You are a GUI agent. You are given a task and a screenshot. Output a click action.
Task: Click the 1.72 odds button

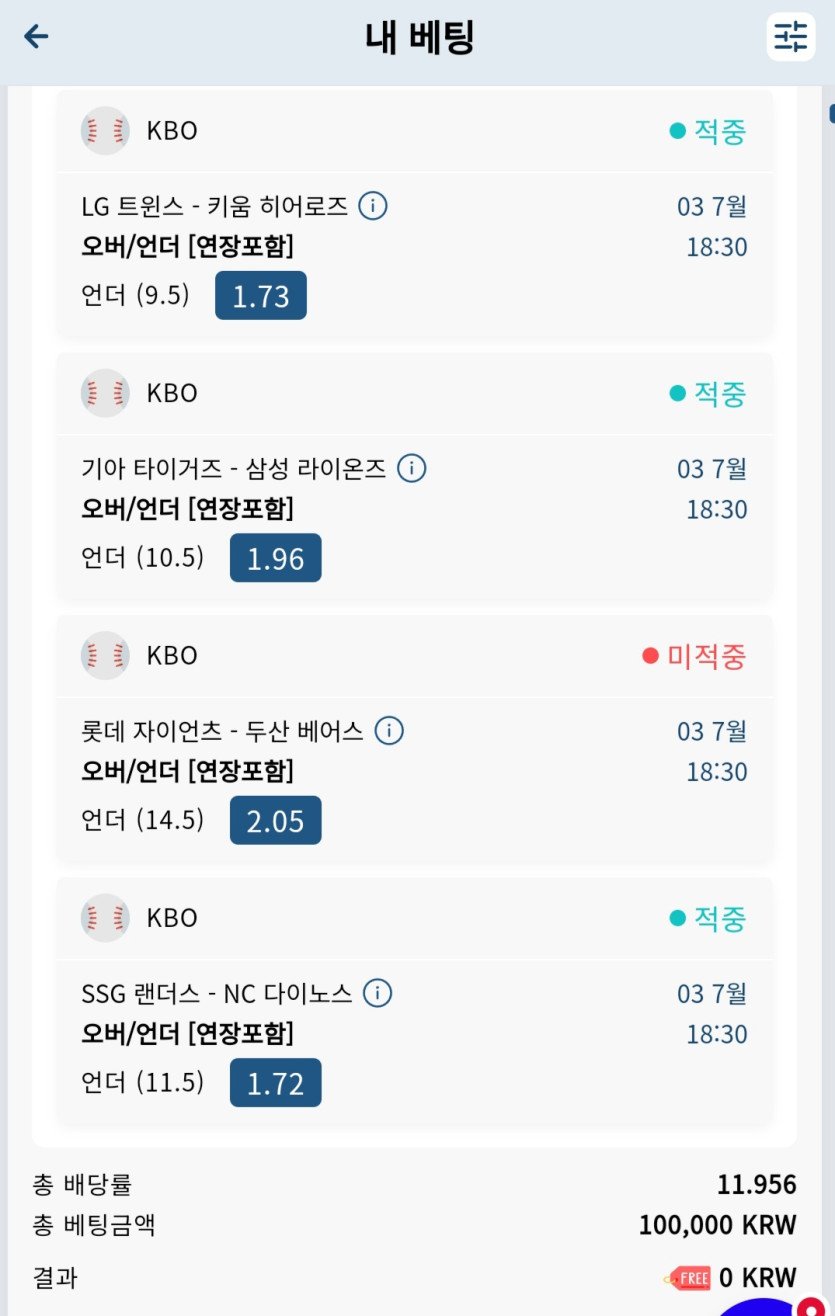click(x=275, y=1083)
